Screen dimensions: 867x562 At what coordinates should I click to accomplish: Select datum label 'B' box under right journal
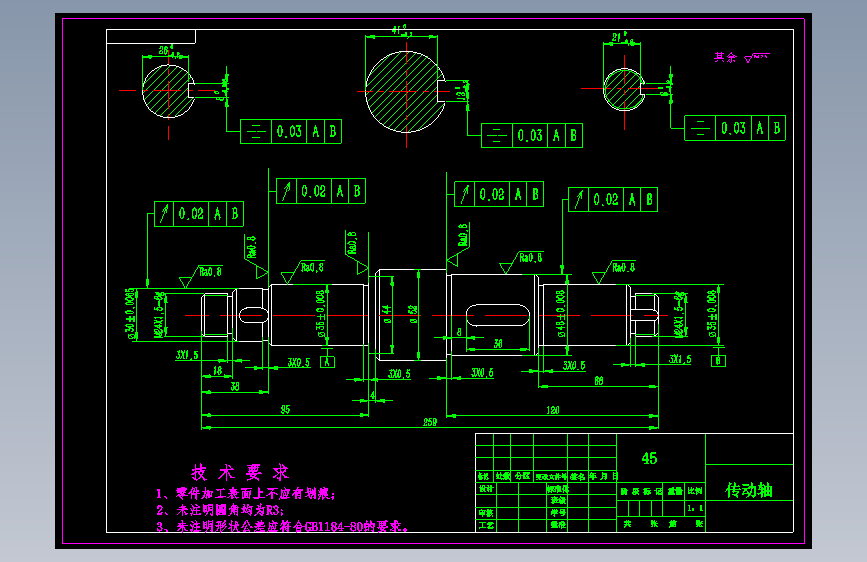coord(718,361)
